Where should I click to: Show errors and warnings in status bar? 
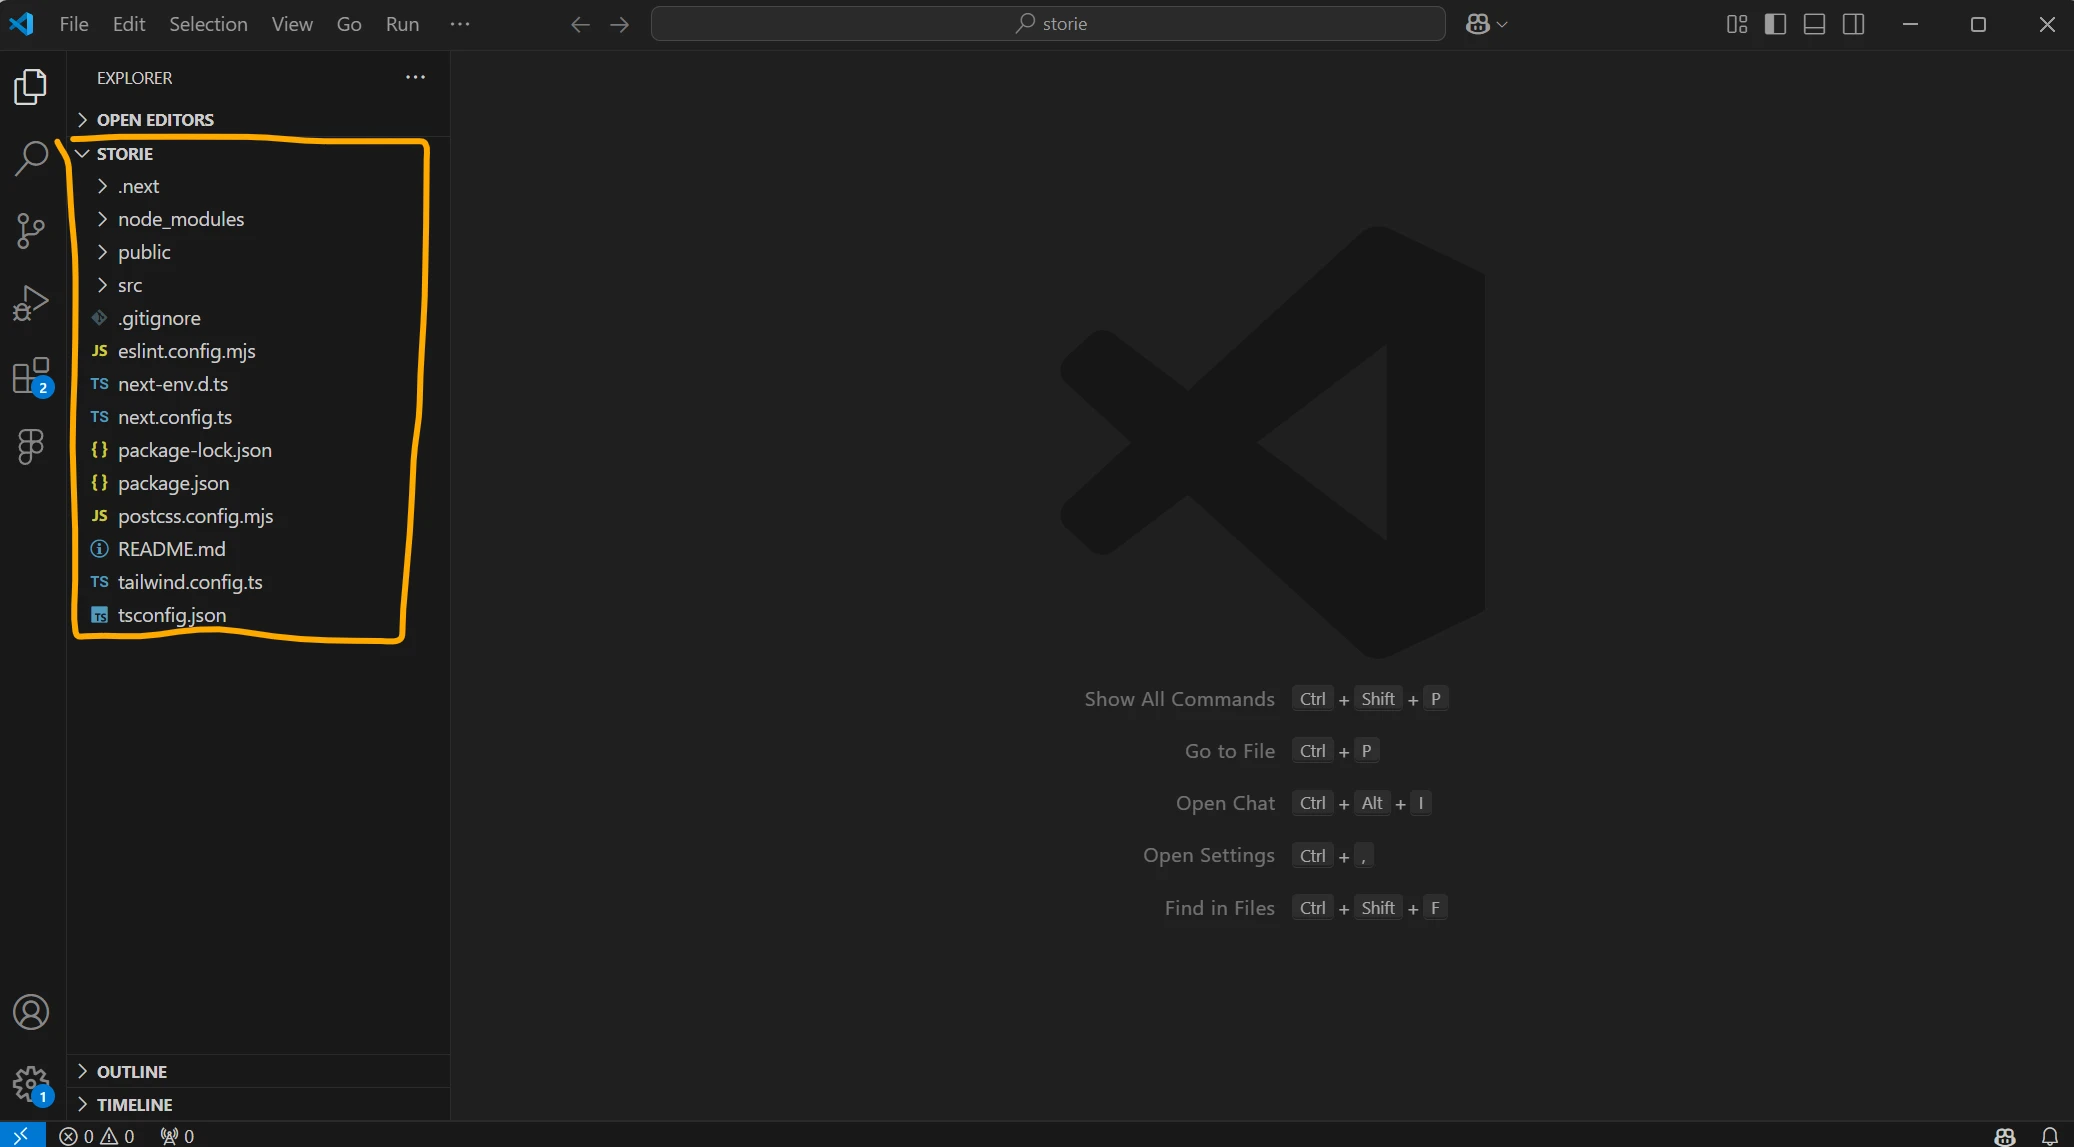click(97, 1136)
